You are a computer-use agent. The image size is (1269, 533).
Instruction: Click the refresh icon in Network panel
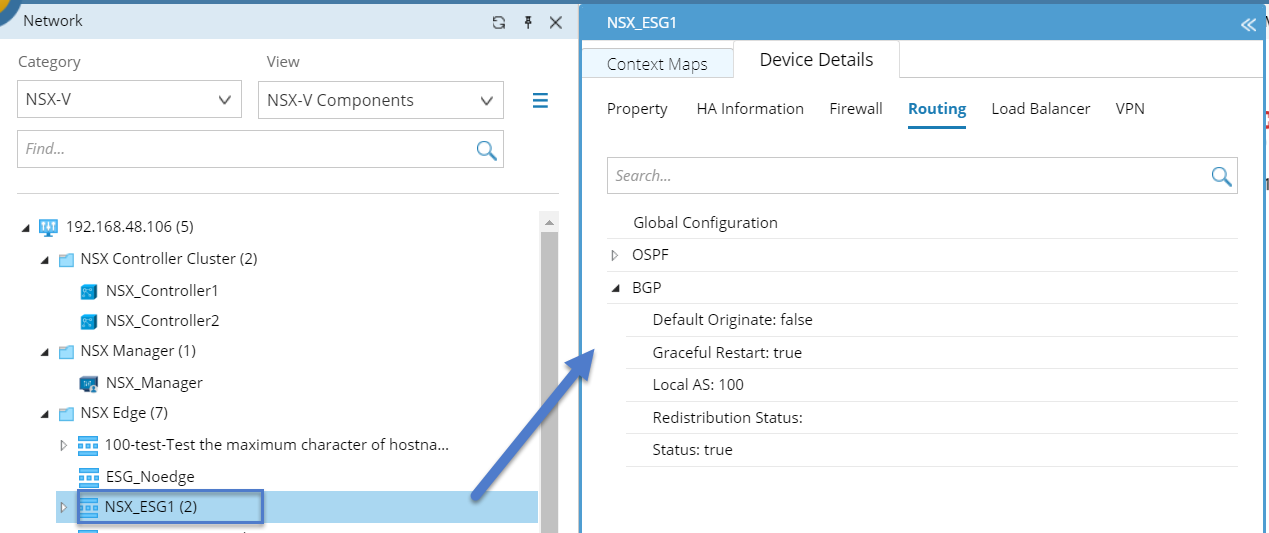(499, 22)
